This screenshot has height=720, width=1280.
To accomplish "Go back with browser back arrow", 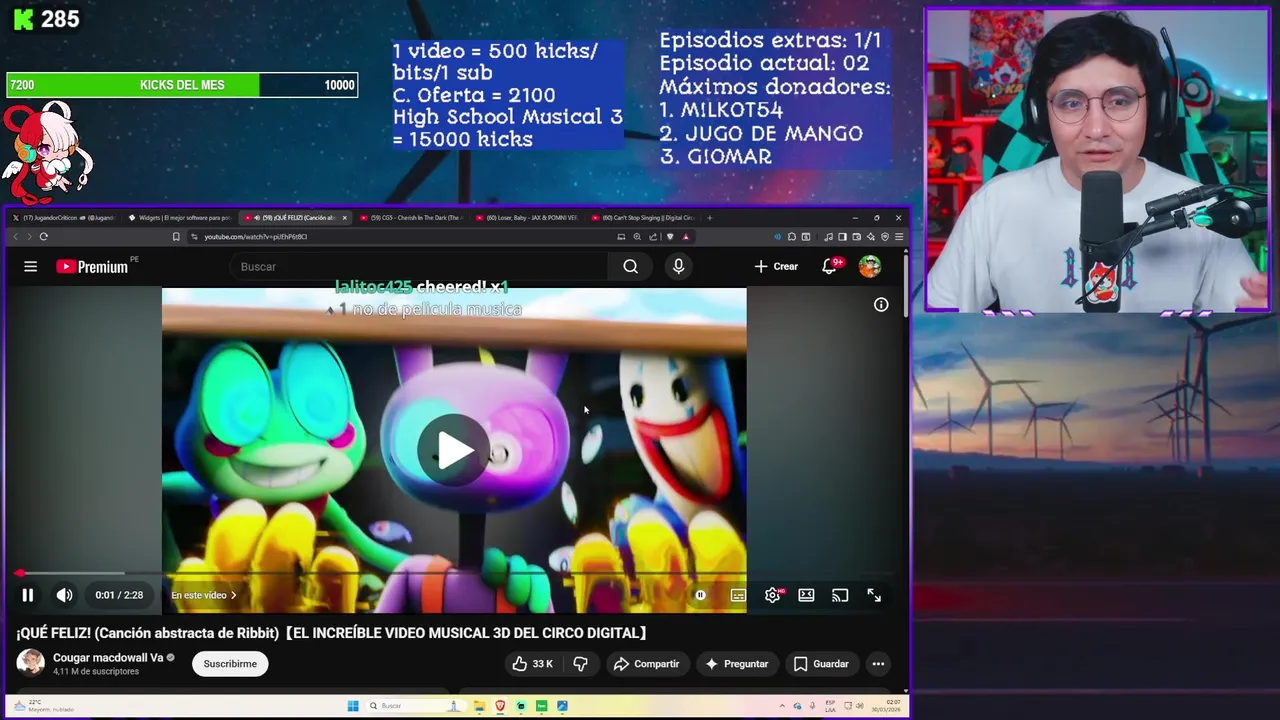I will click(x=15, y=237).
